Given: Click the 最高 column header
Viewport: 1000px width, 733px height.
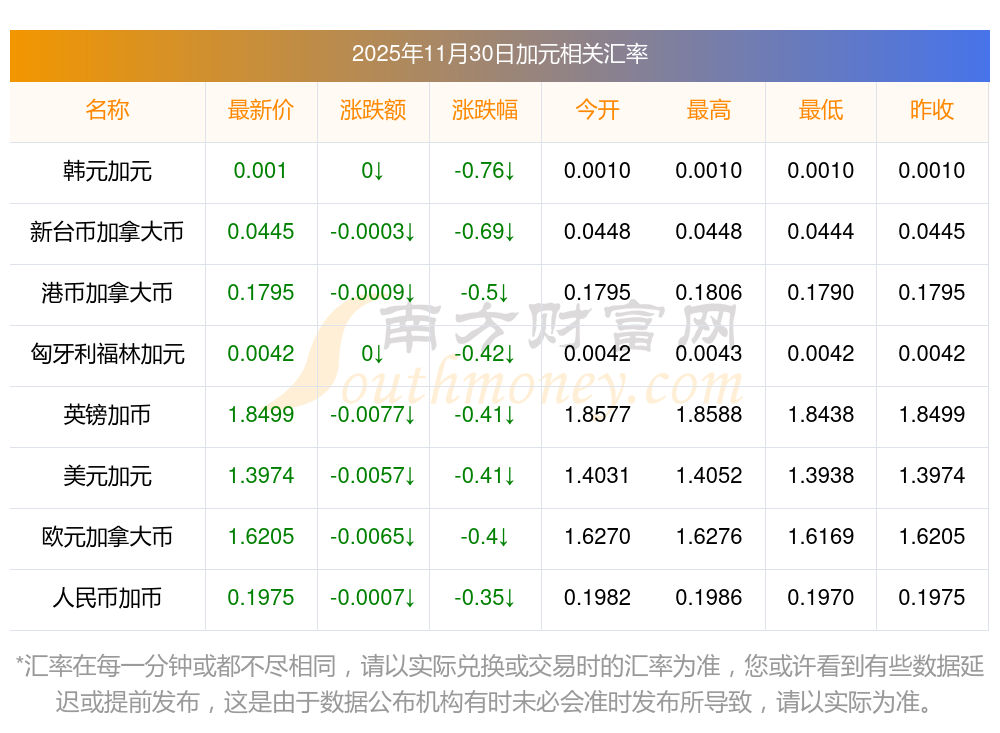Looking at the screenshot, I should tap(708, 110).
